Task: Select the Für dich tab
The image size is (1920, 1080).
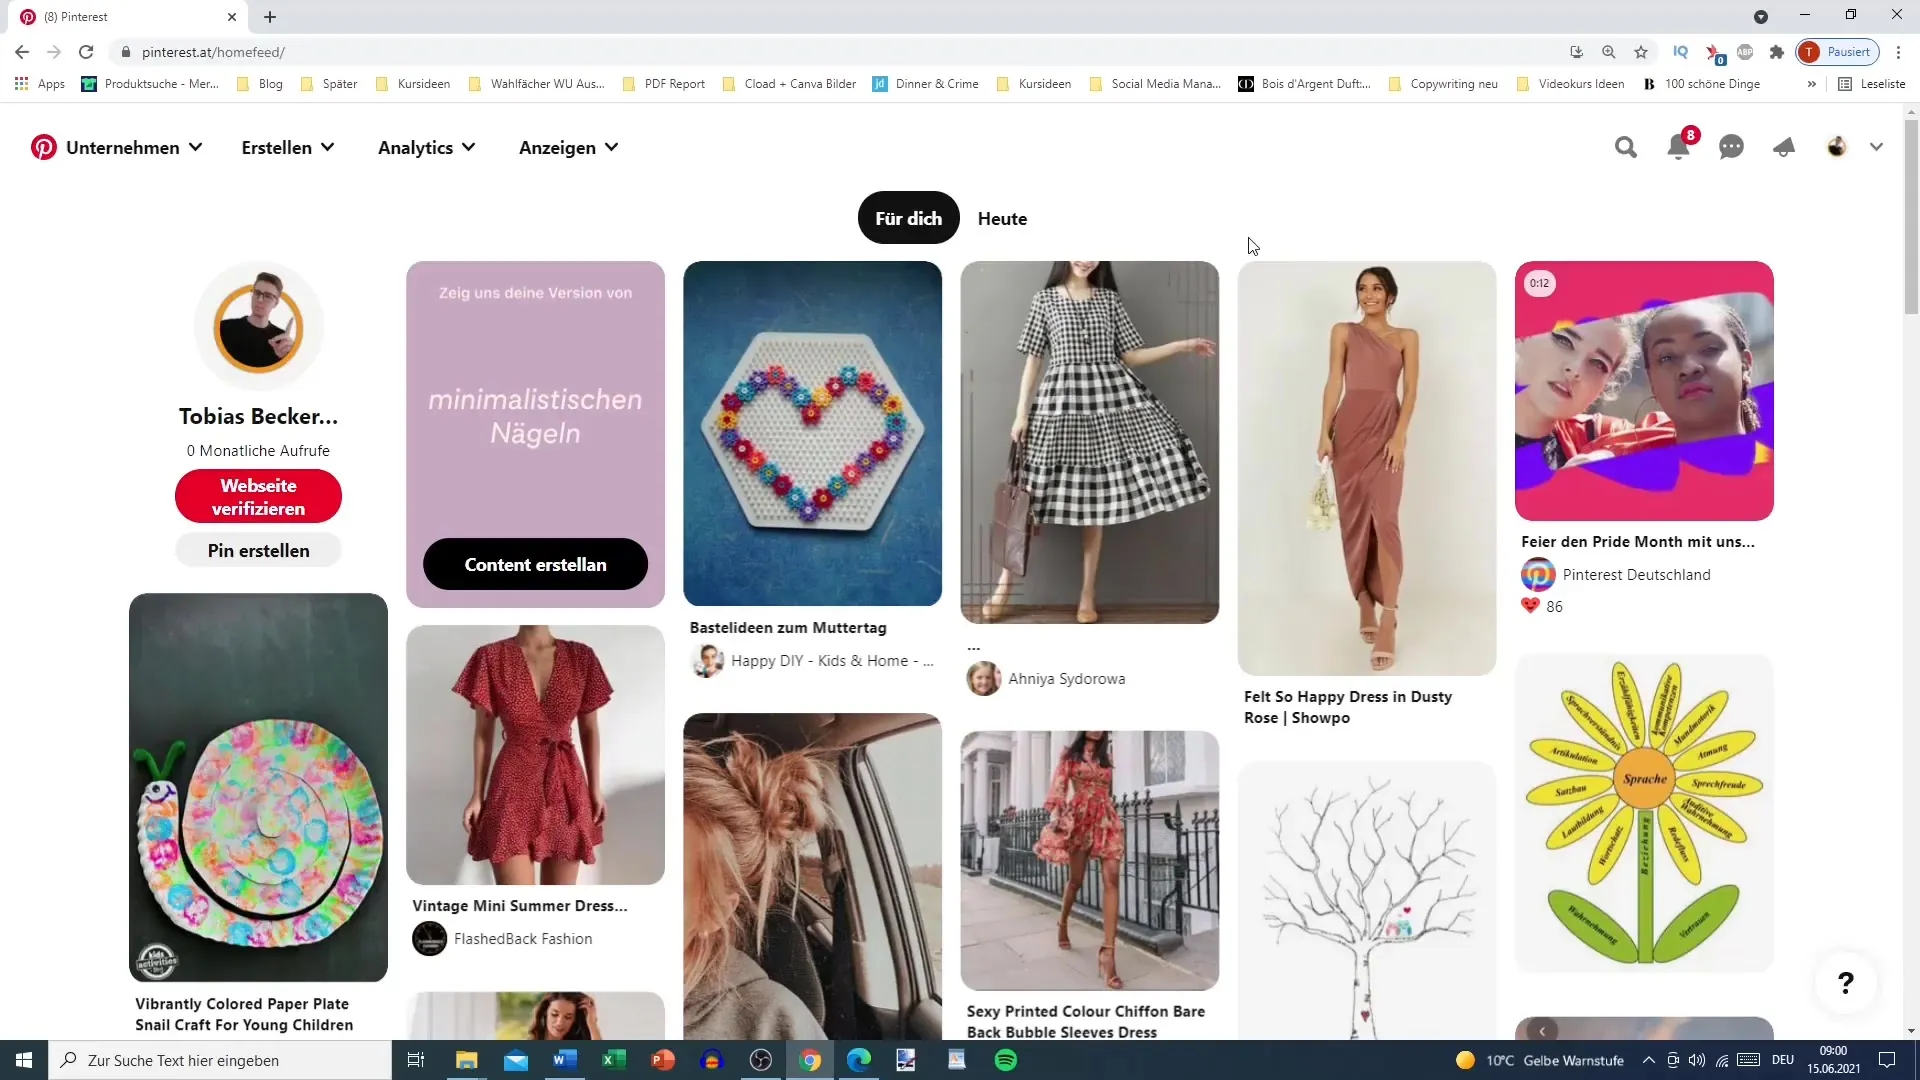Action: click(x=909, y=219)
